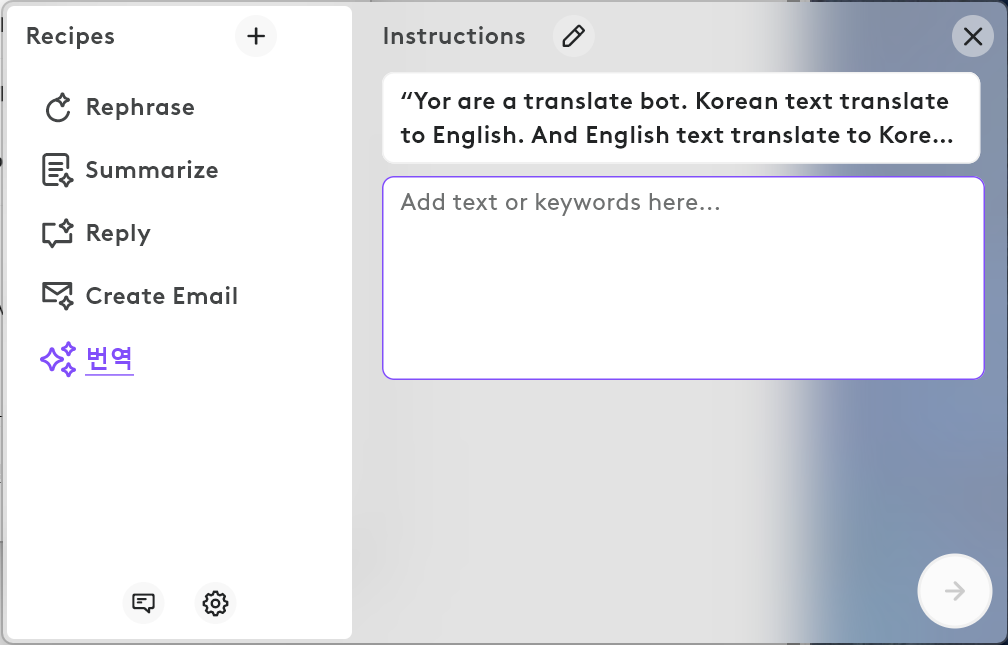Select the Rephrase recipe
The width and height of the screenshot is (1008, 645).
tap(140, 107)
